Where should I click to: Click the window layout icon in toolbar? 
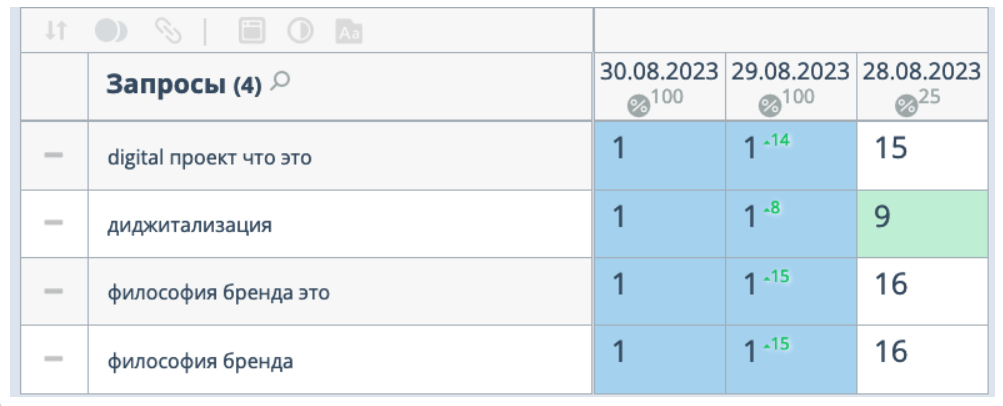(x=252, y=31)
